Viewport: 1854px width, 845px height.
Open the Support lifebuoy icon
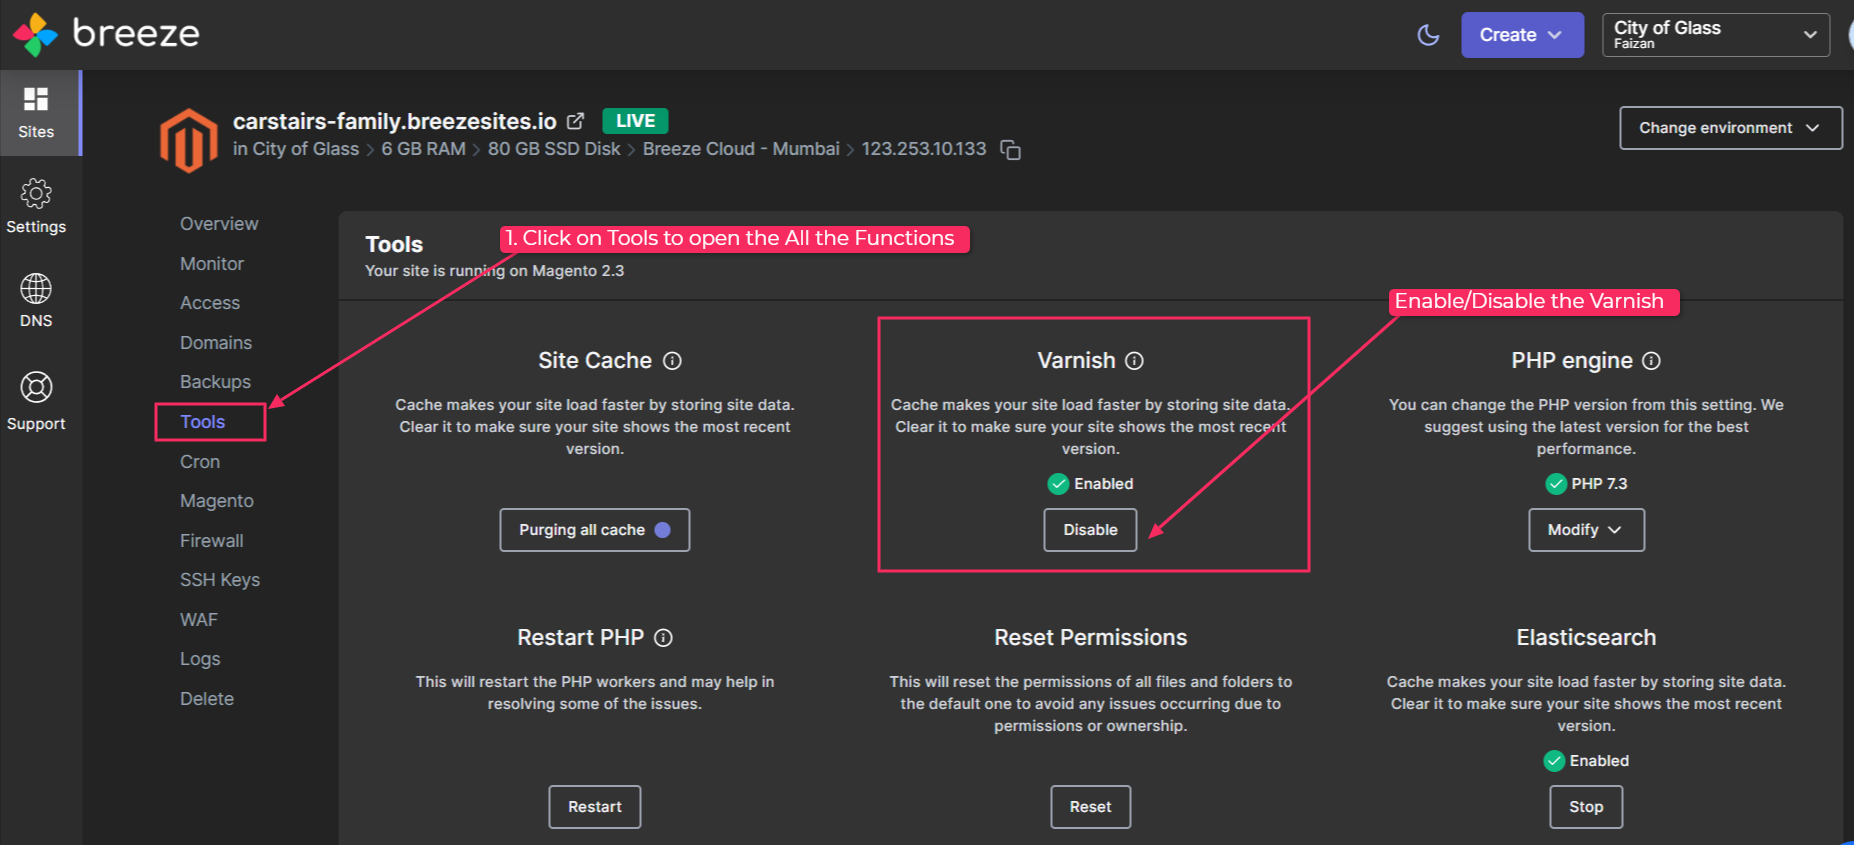(36, 387)
